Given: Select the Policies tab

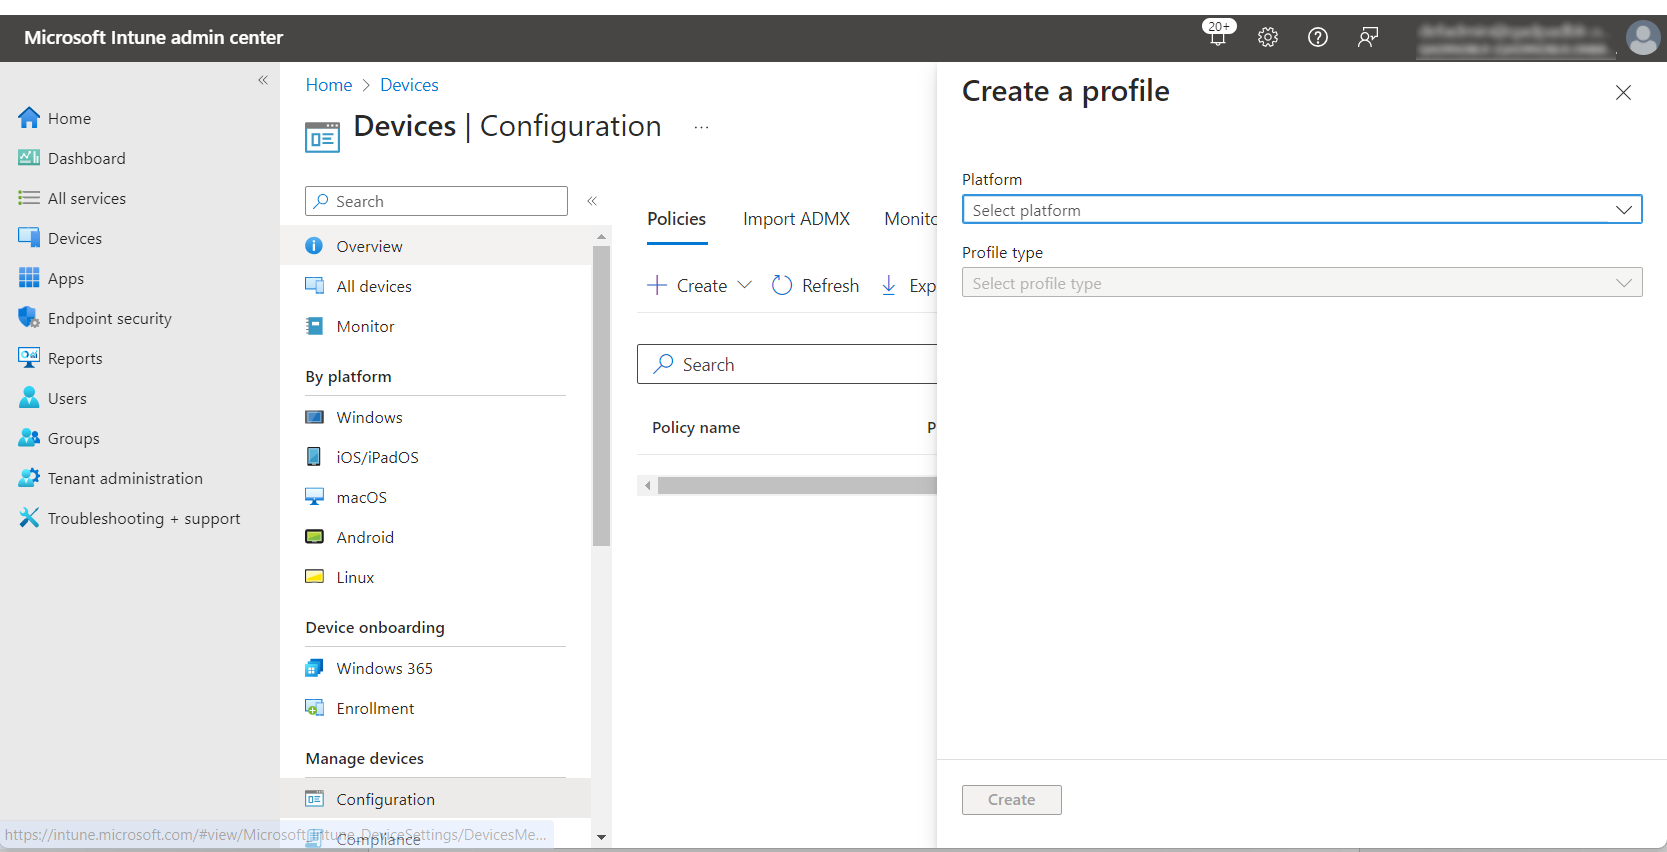Looking at the screenshot, I should coord(676,219).
